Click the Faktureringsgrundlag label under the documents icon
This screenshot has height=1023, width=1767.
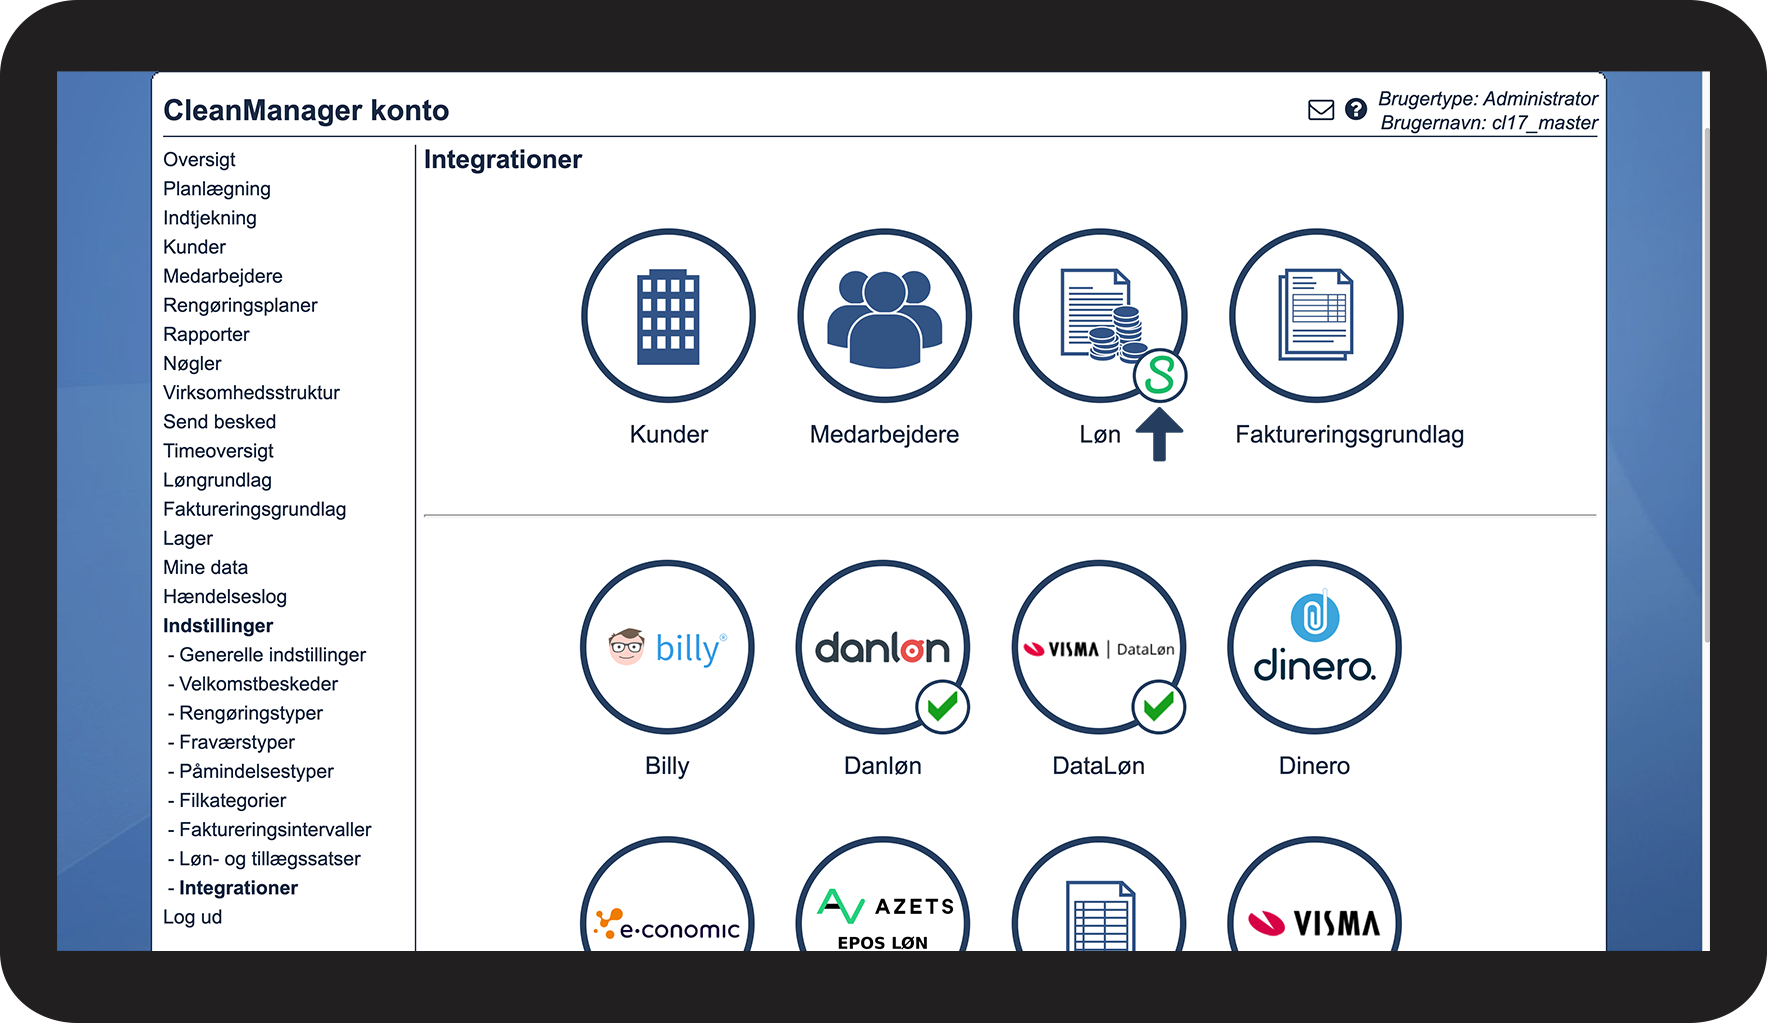pyautogui.click(x=1349, y=434)
